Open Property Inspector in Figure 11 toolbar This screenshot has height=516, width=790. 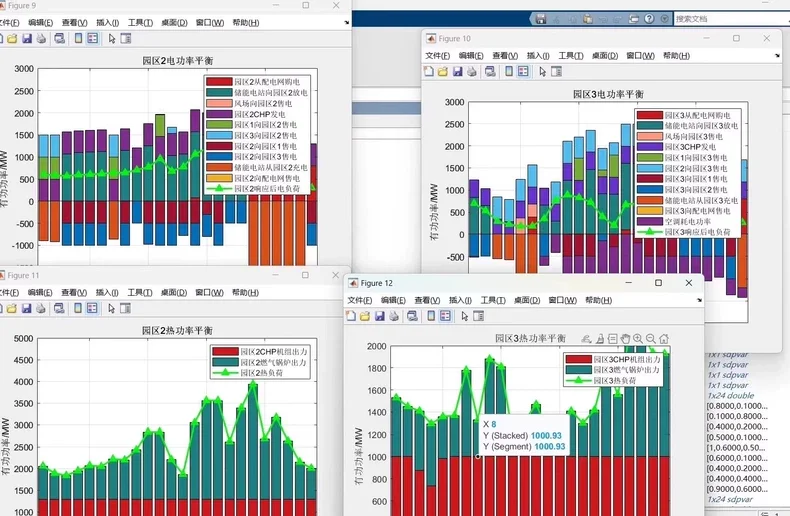point(125,308)
